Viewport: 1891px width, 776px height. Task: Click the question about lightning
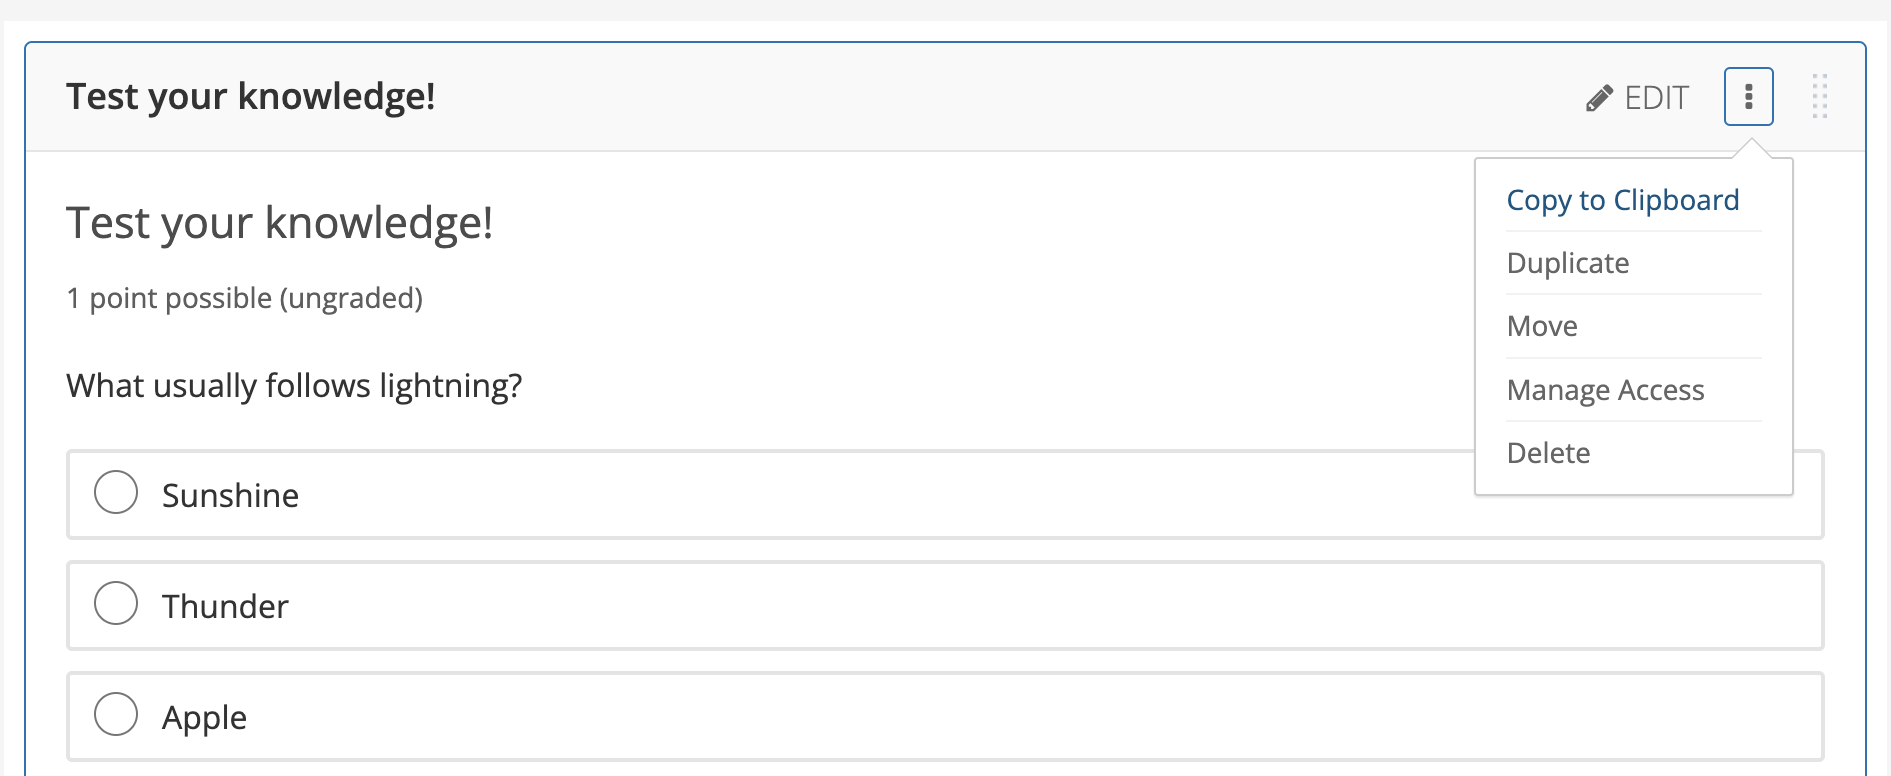coord(294,386)
